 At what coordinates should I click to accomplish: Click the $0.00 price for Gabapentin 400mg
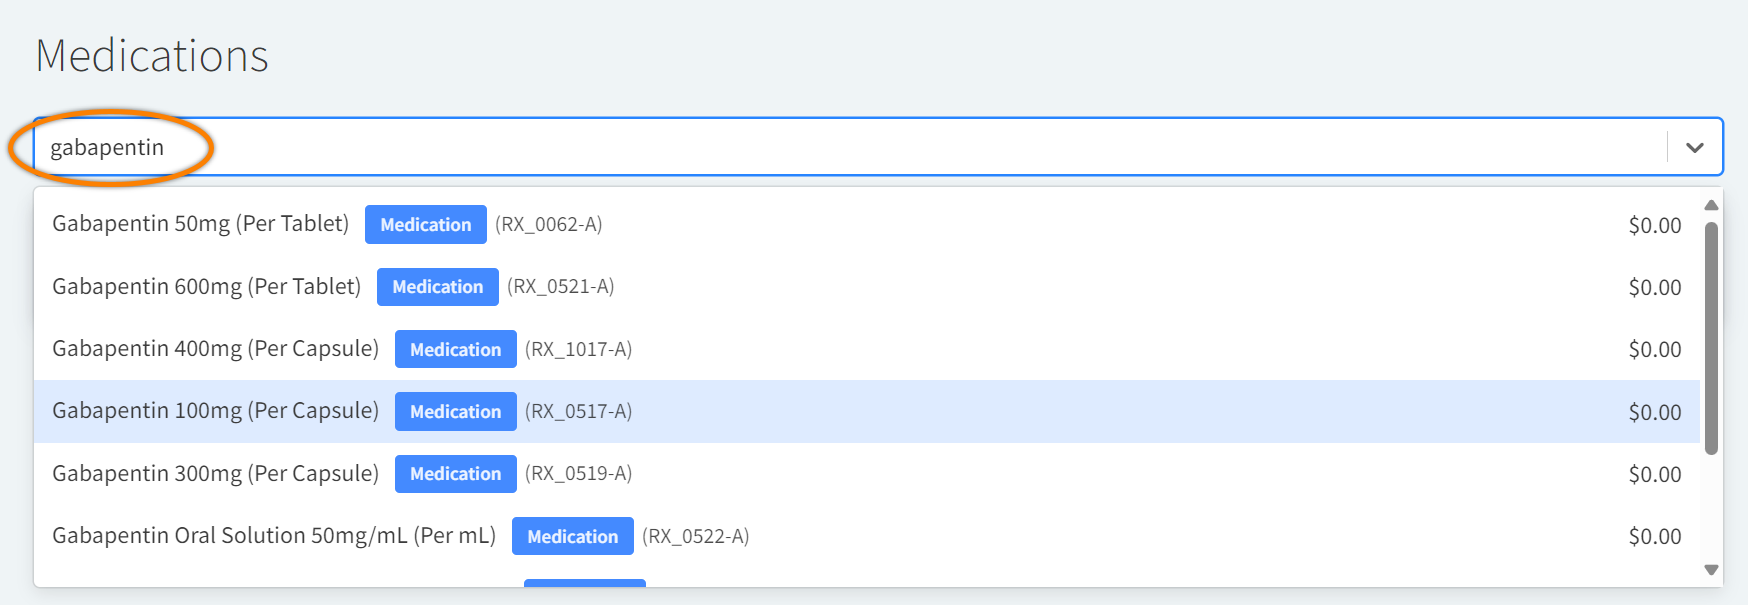tap(1655, 350)
